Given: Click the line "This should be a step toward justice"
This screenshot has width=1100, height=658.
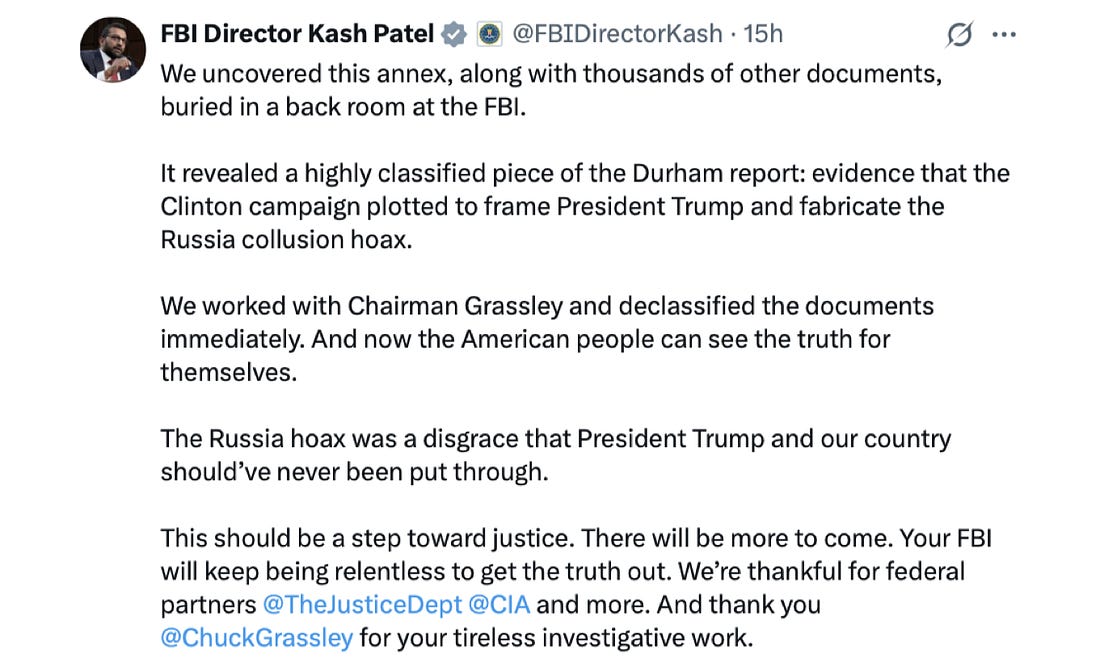Looking at the screenshot, I should click(576, 538).
